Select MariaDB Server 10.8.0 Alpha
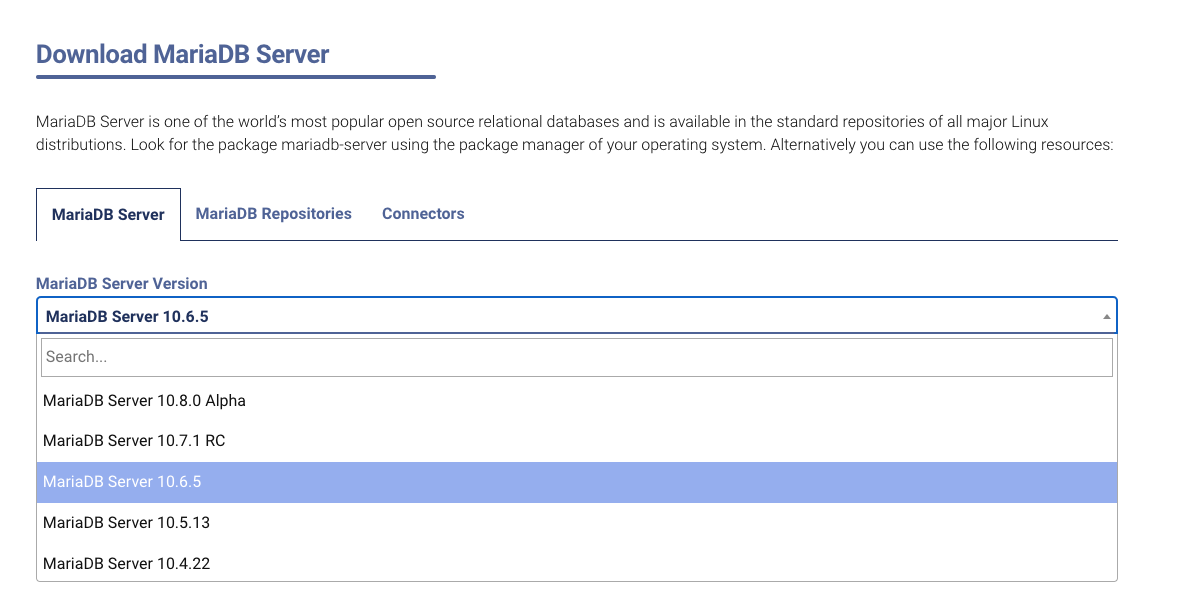This screenshot has height=611, width=1189. pyautogui.click(x=576, y=401)
